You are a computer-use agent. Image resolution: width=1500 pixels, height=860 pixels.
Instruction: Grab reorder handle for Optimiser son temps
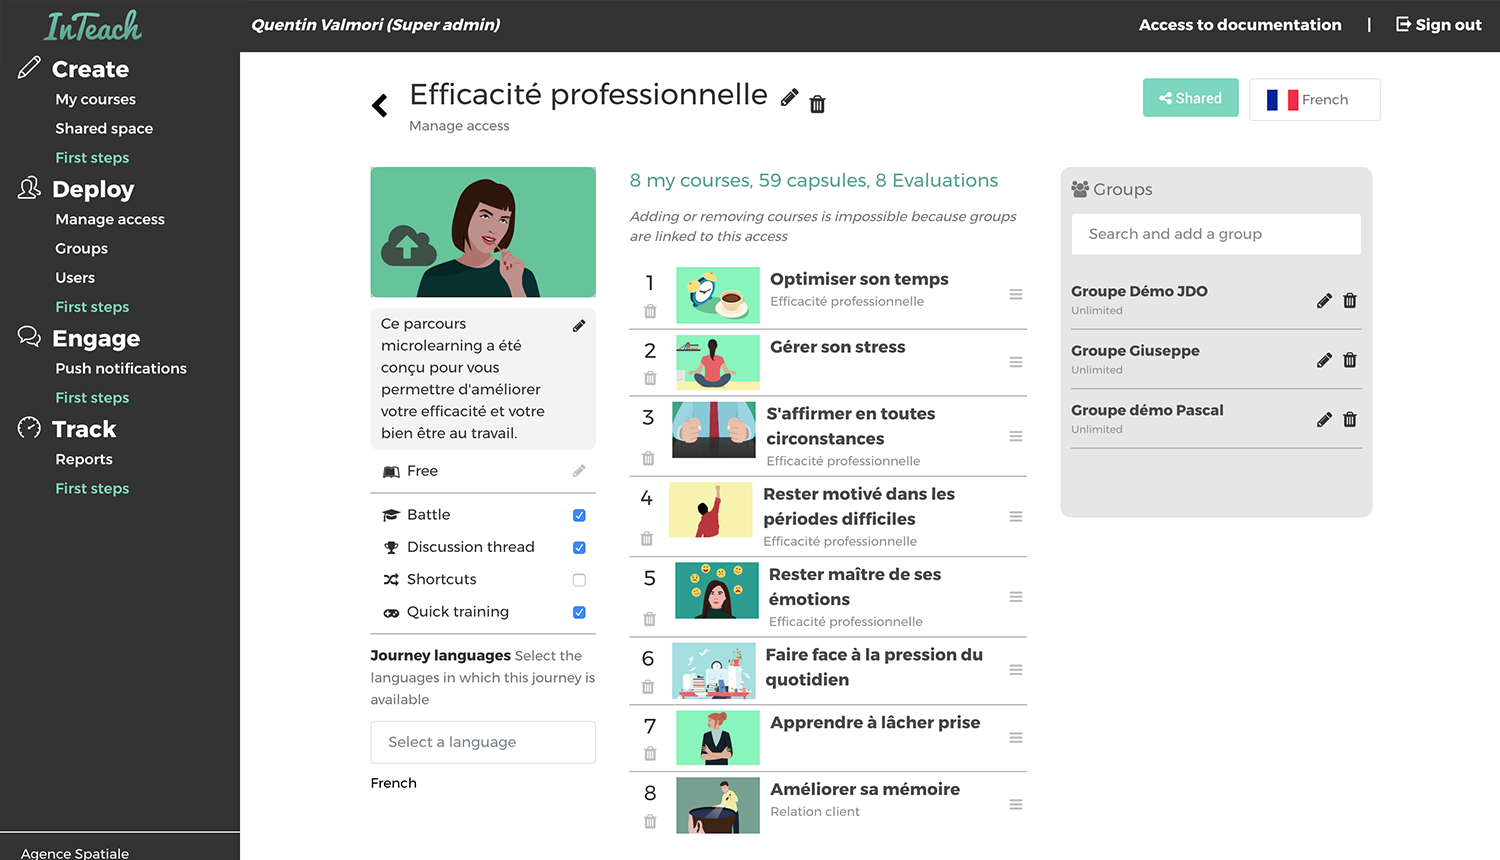pyautogui.click(x=1016, y=294)
